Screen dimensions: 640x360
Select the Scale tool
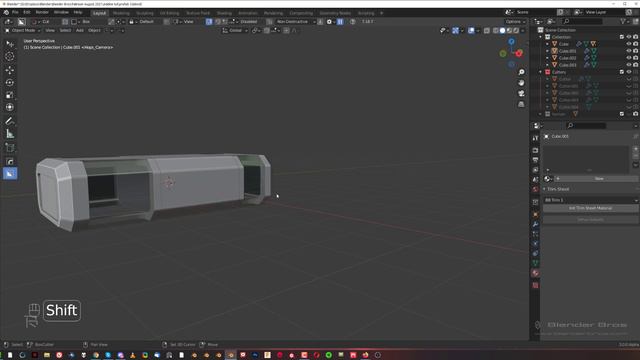[x=10, y=95]
